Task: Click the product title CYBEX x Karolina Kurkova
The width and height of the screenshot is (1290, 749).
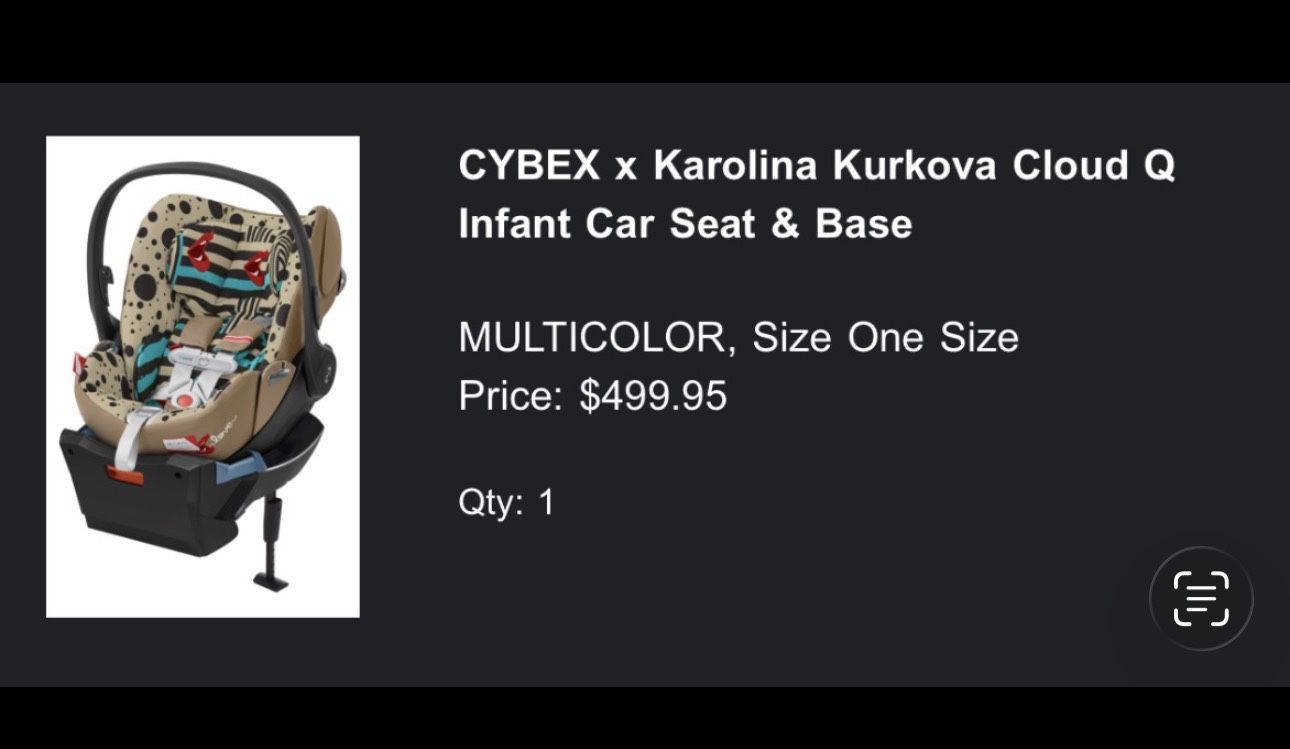Action: (817, 166)
